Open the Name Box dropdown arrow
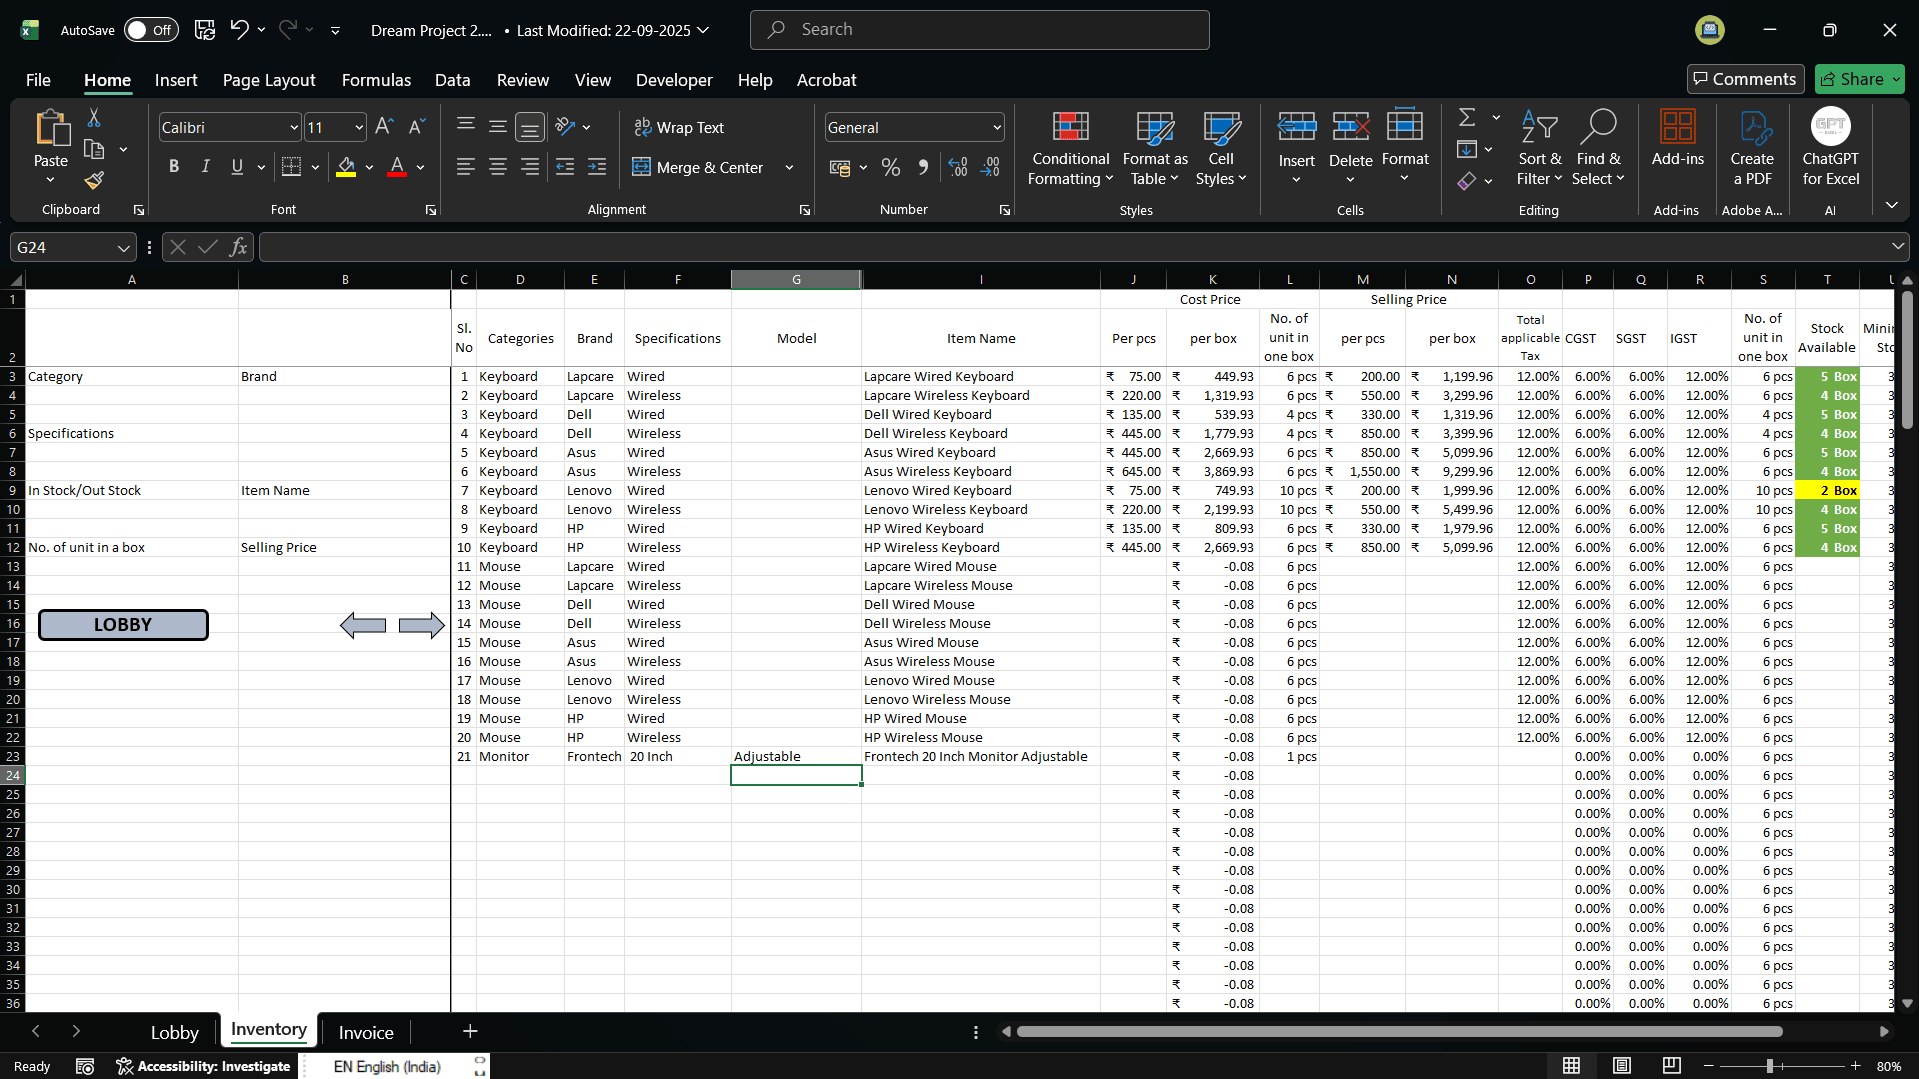 [x=123, y=247]
